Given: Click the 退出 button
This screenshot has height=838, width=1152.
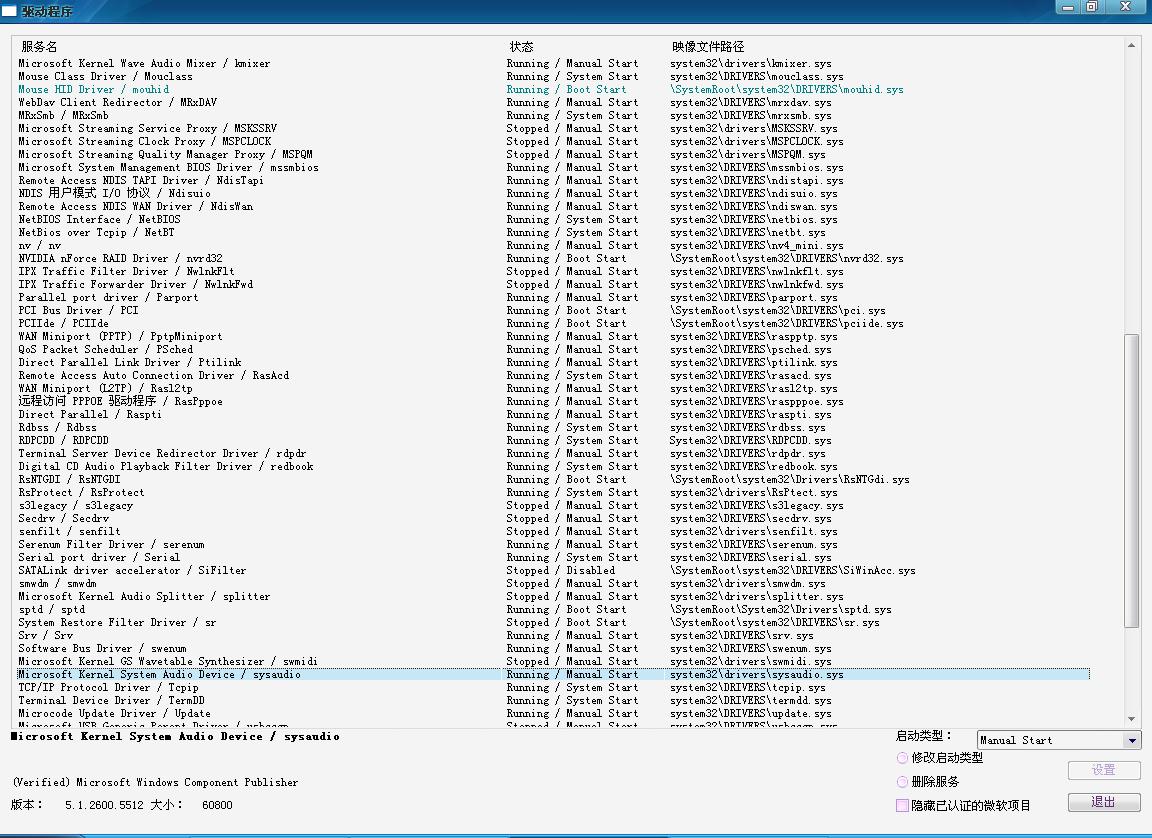Looking at the screenshot, I should tap(1104, 802).
